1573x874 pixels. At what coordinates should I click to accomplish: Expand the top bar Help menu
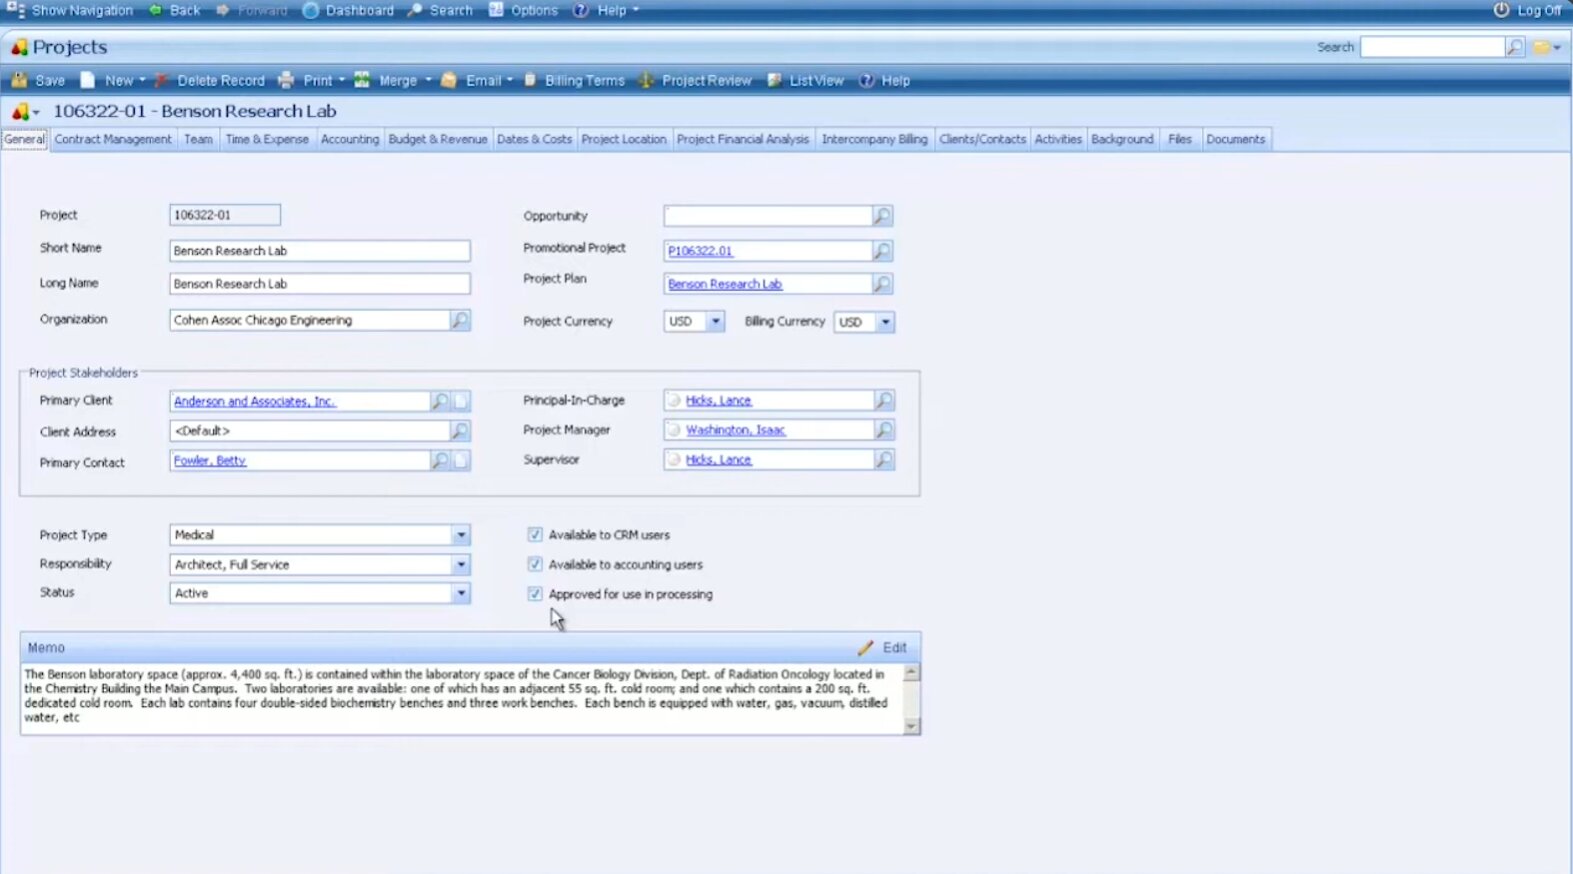point(635,10)
